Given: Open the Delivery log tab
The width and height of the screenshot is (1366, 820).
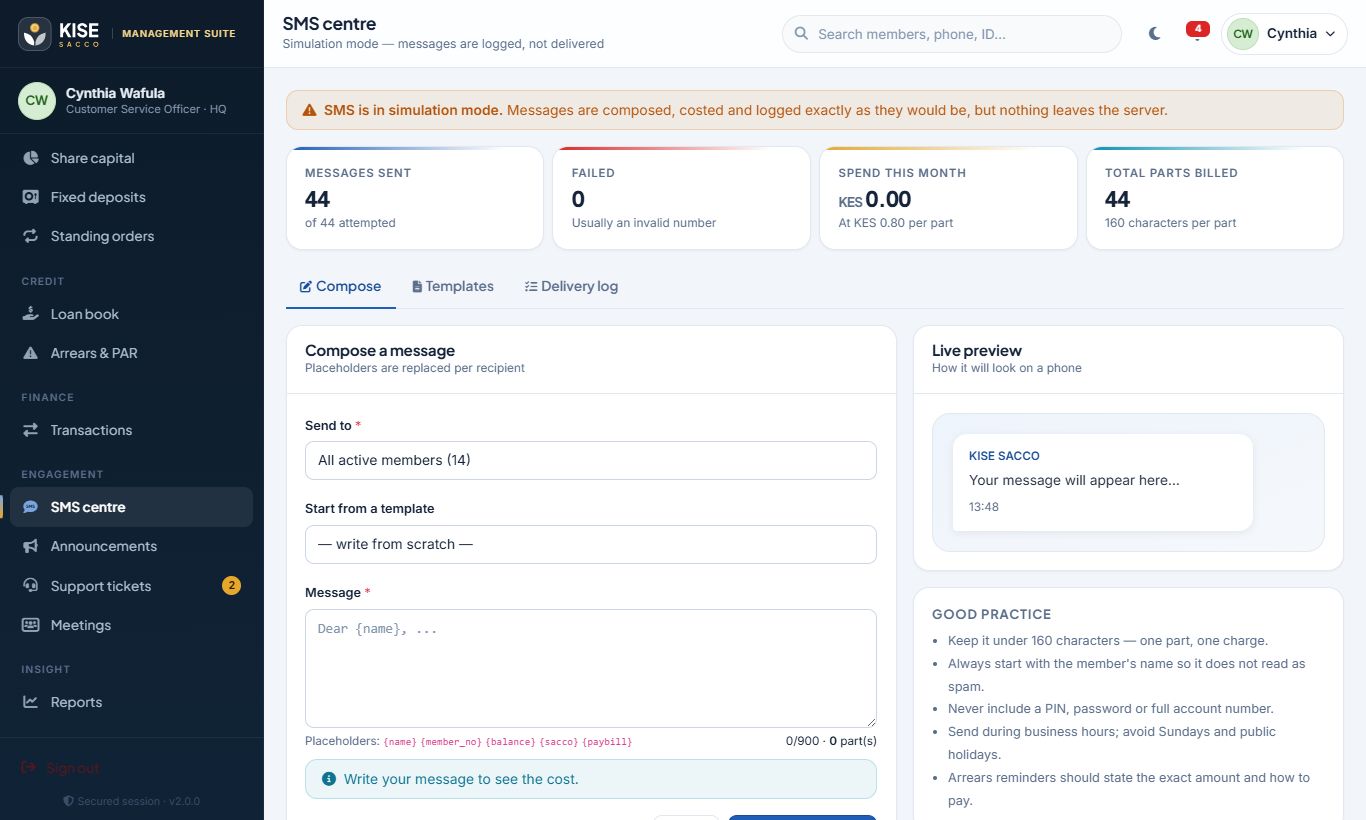Looking at the screenshot, I should tap(572, 286).
